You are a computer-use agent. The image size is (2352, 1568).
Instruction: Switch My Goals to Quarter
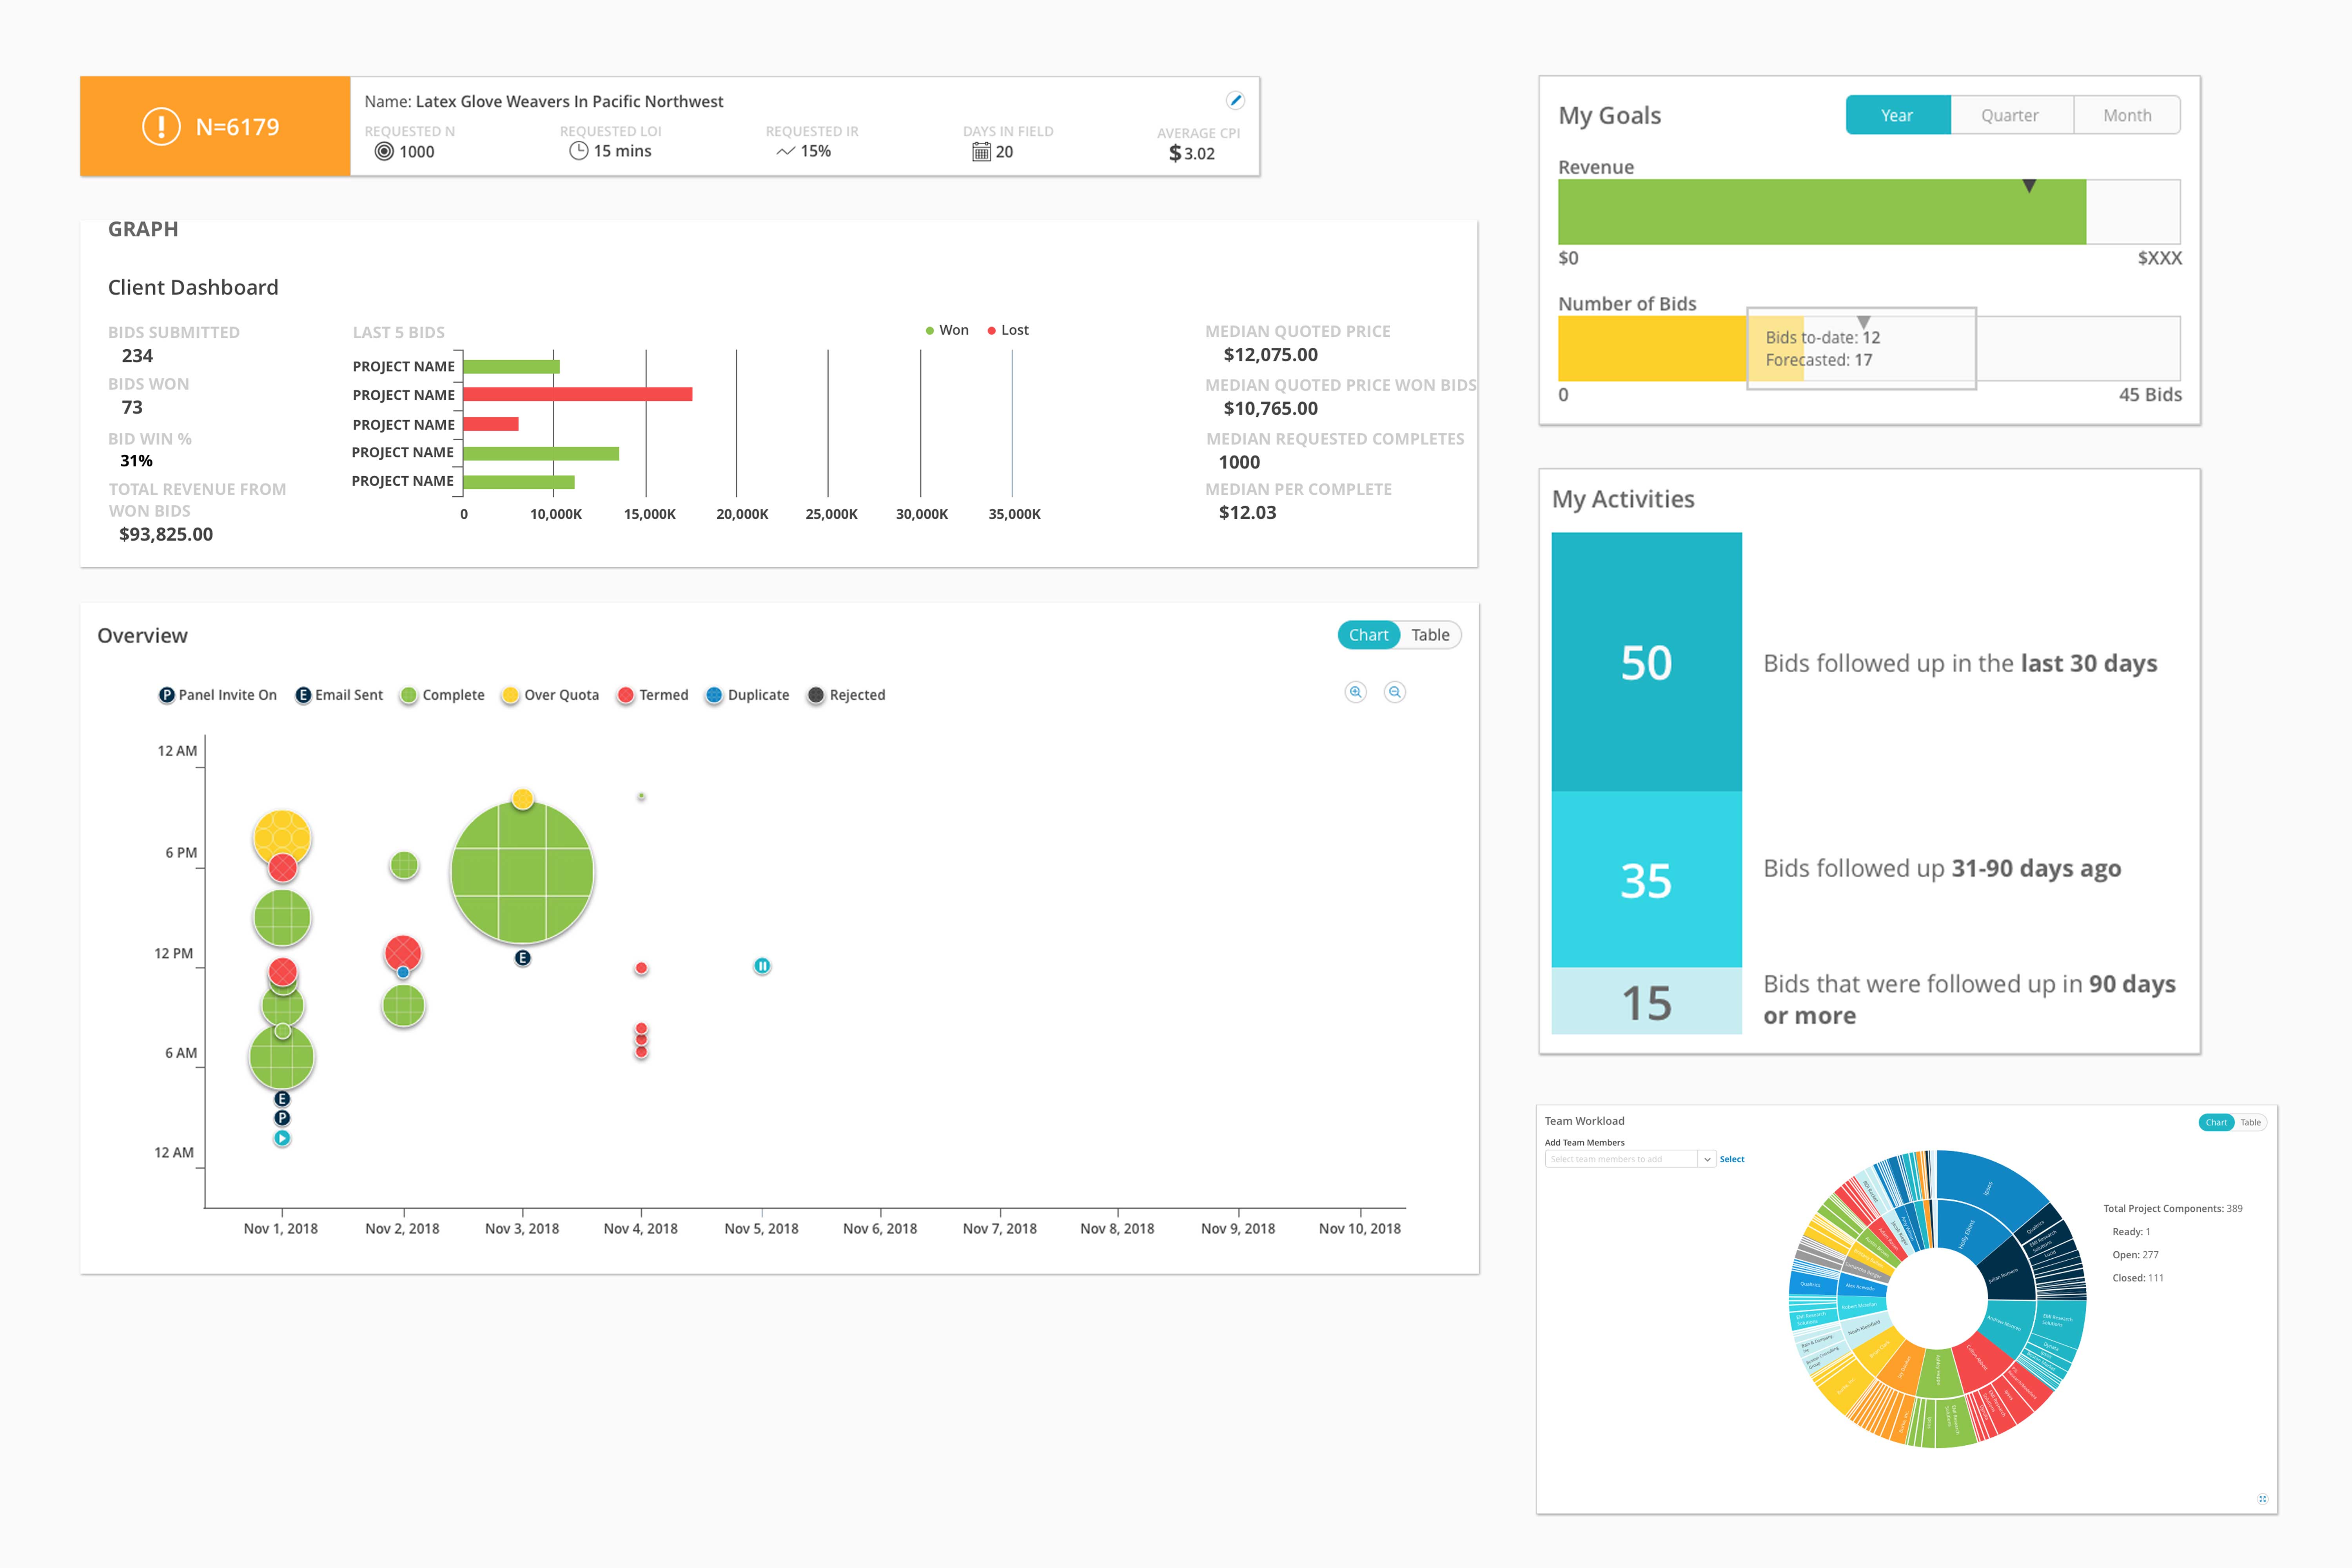(x=2010, y=115)
